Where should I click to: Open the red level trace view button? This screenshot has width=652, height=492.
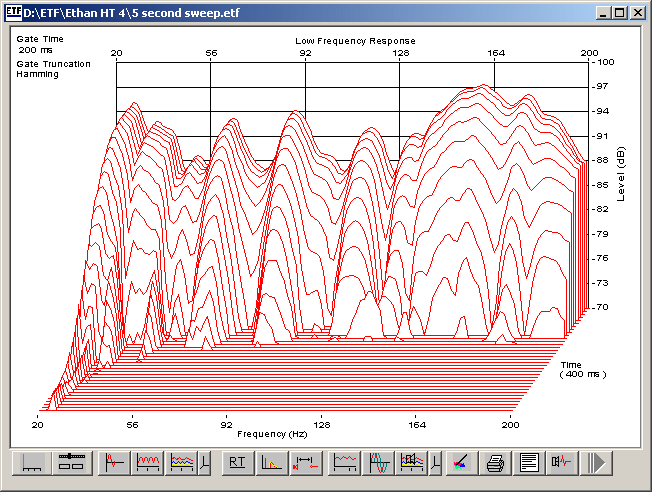click(x=344, y=463)
